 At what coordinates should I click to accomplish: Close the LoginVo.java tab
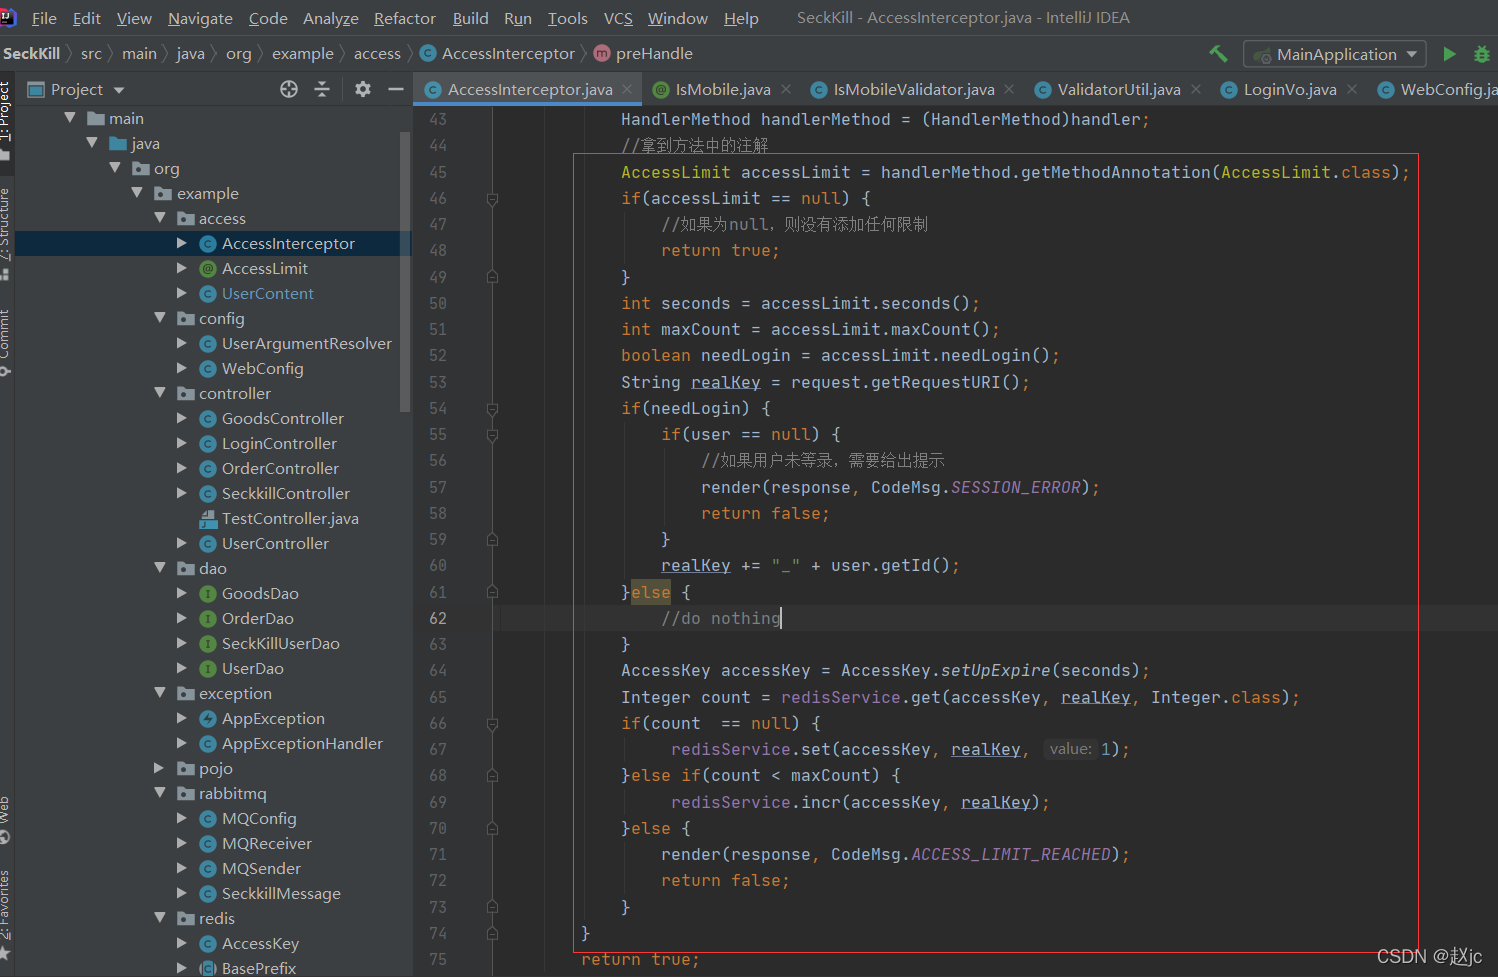click(x=1352, y=89)
